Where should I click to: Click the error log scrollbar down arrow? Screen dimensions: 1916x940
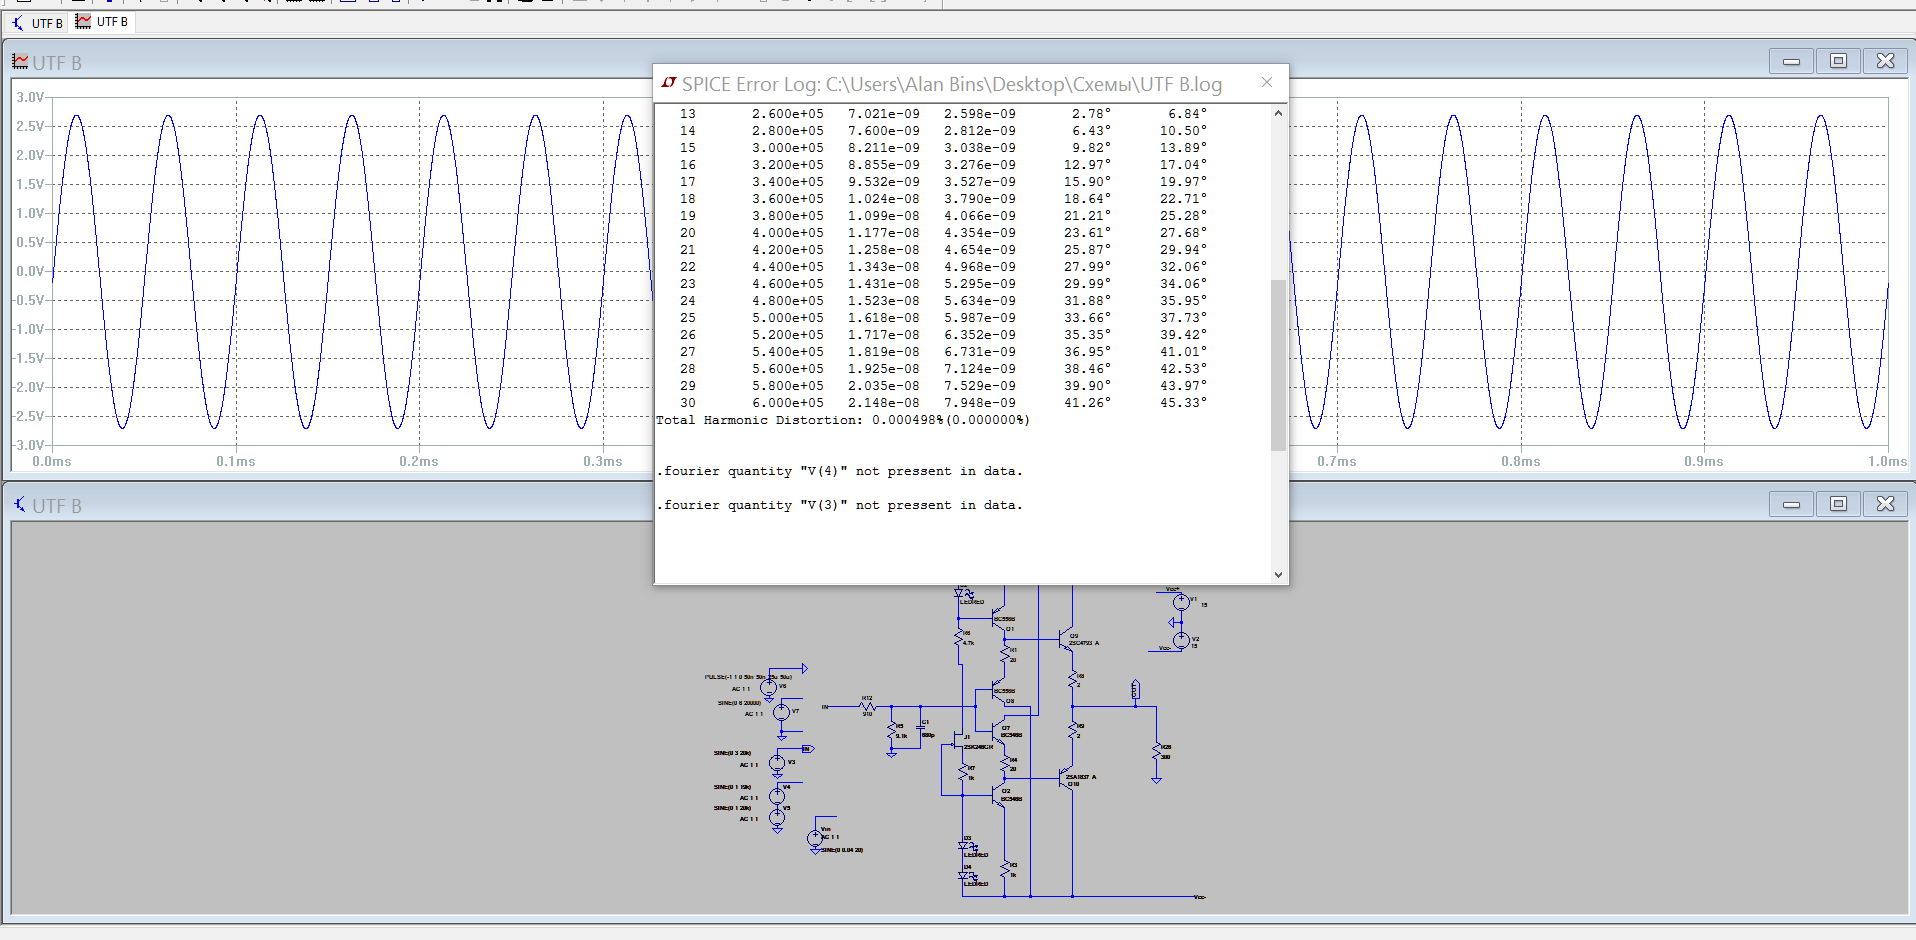tap(1278, 574)
